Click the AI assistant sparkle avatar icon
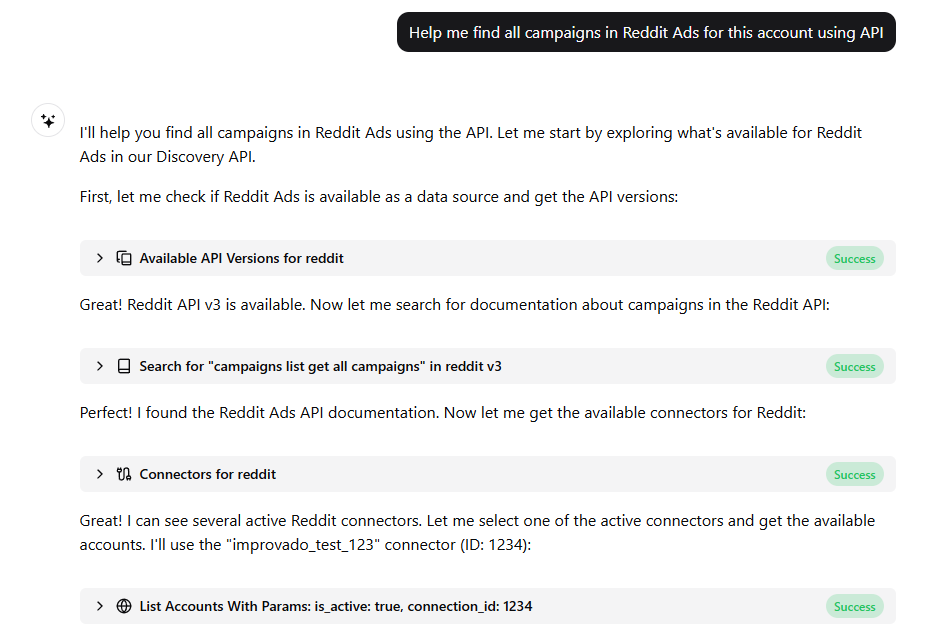Screen dimensions: 931x634 click(48, 121)
